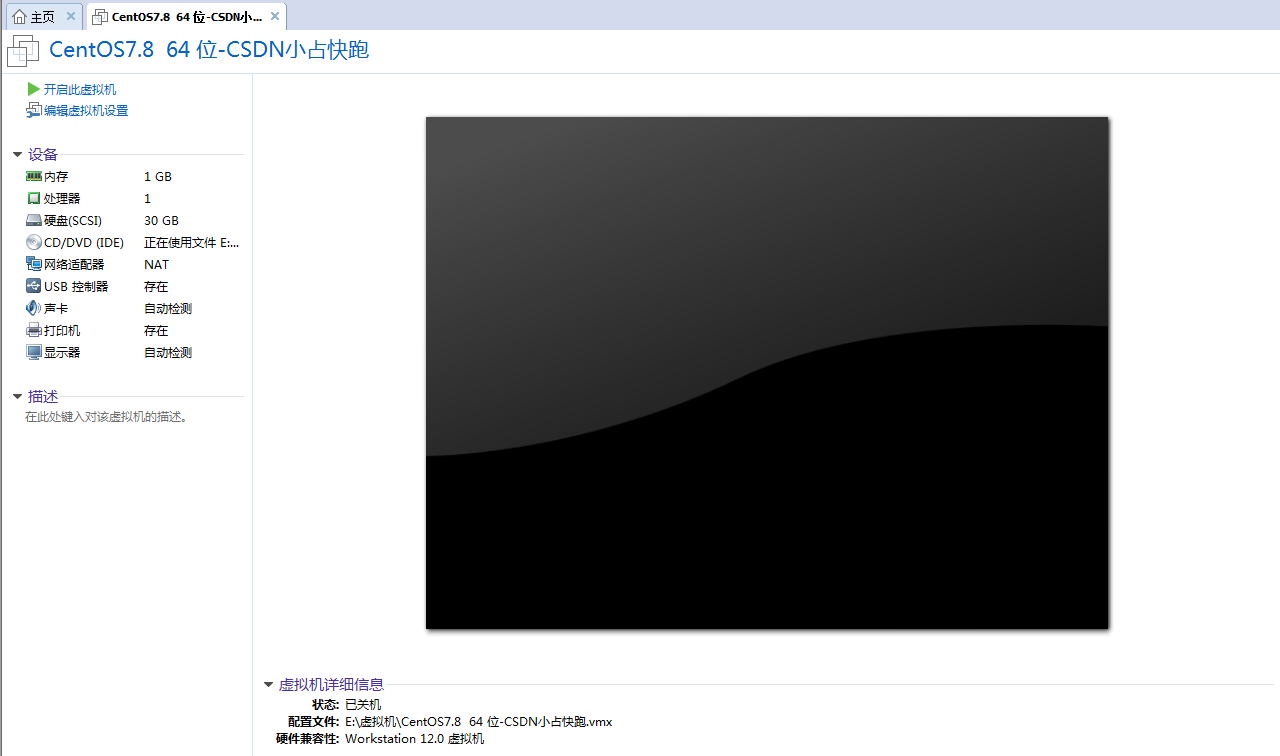The width and height of the screenshot is (1280, 756).
Task: Select the 打印机 (Printer) device icon
Action: coord(33,330)
